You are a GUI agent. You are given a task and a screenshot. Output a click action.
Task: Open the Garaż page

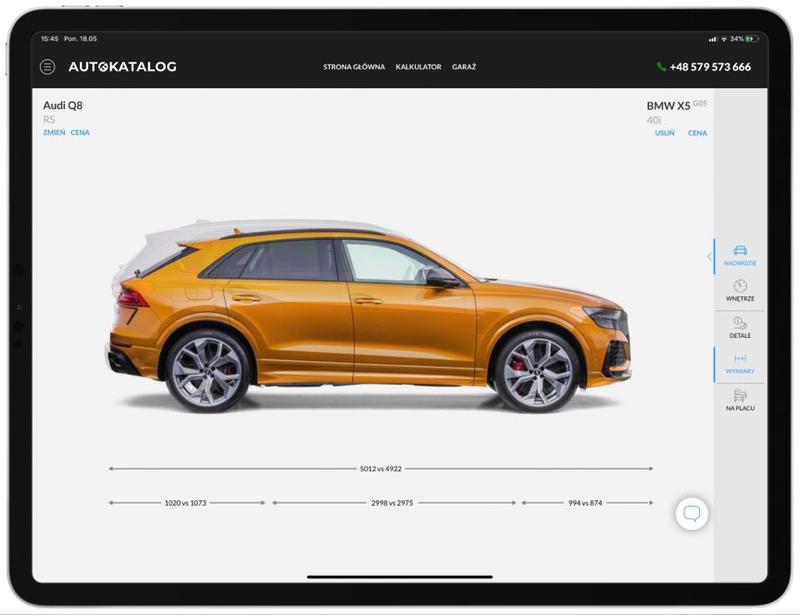(x=464, y=67)
